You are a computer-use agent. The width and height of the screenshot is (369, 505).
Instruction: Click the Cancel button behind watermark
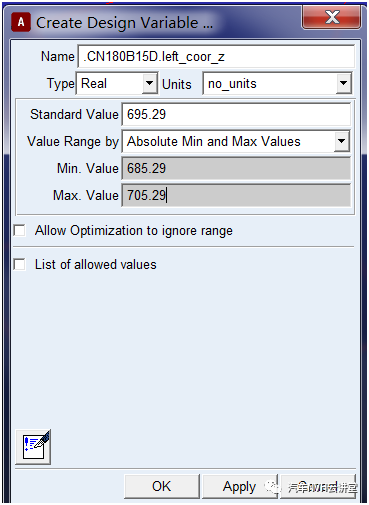coord(318,486)
